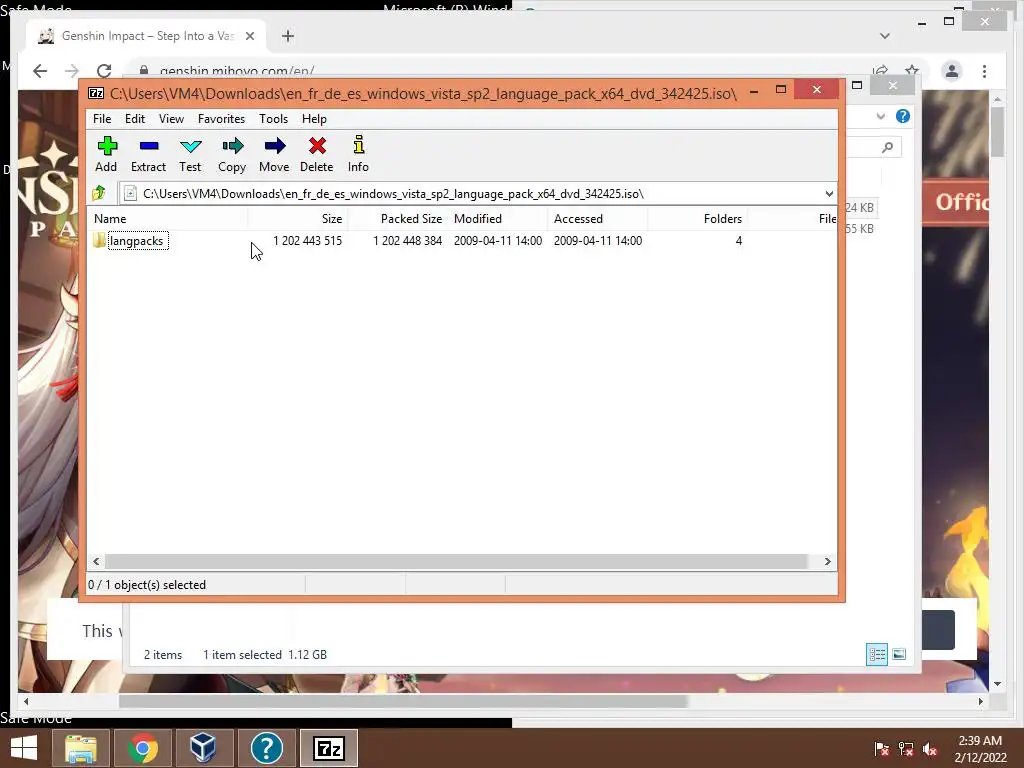The image size is (1024, 768).
Task: Switch Explorer to details view
Action: pos(876,654)
